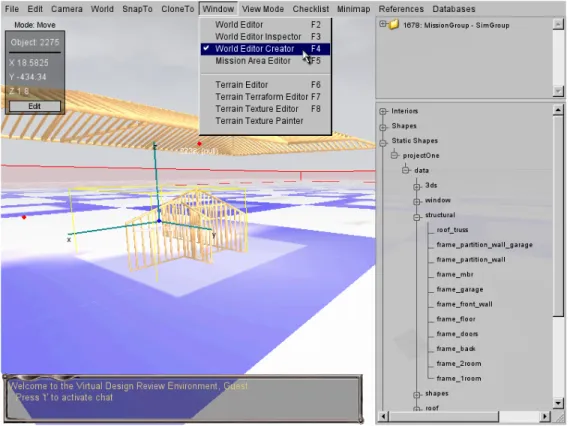Viewport: 570px width, 426px height.
Task: Select World Editor F2 menu entry
Action: pos(265,25)
